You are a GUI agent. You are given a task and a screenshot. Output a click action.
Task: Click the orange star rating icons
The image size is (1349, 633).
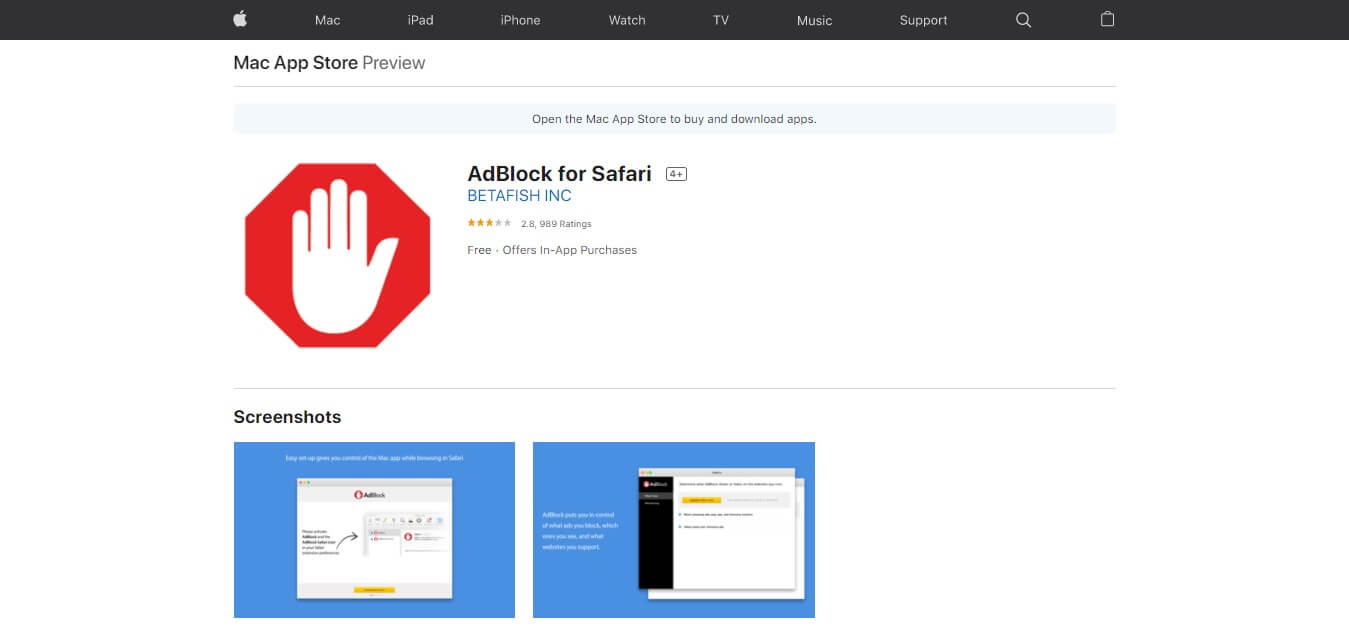[489, 224]
